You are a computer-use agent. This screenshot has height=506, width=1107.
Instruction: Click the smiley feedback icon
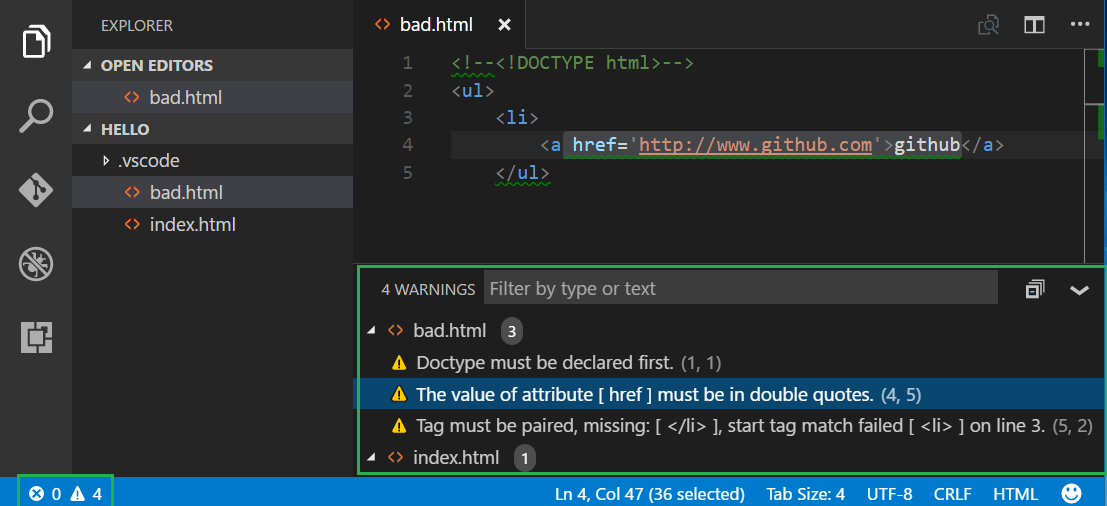point(1071,493)
